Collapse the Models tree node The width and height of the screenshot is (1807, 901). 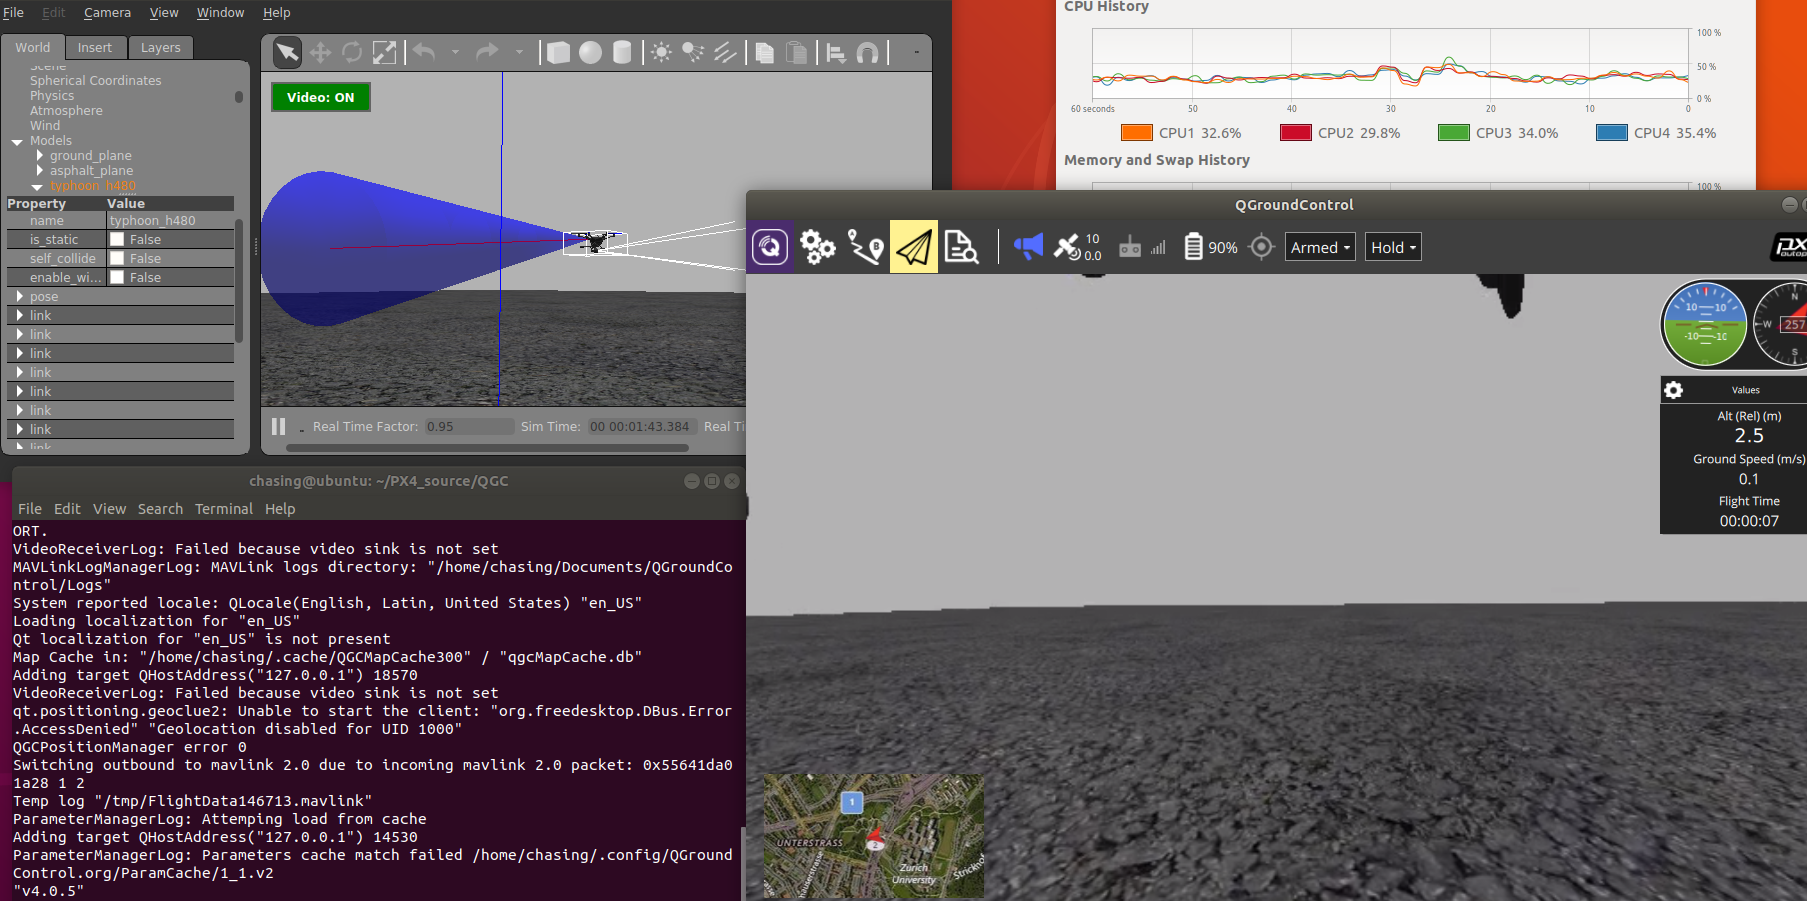(x=17, y=142)
